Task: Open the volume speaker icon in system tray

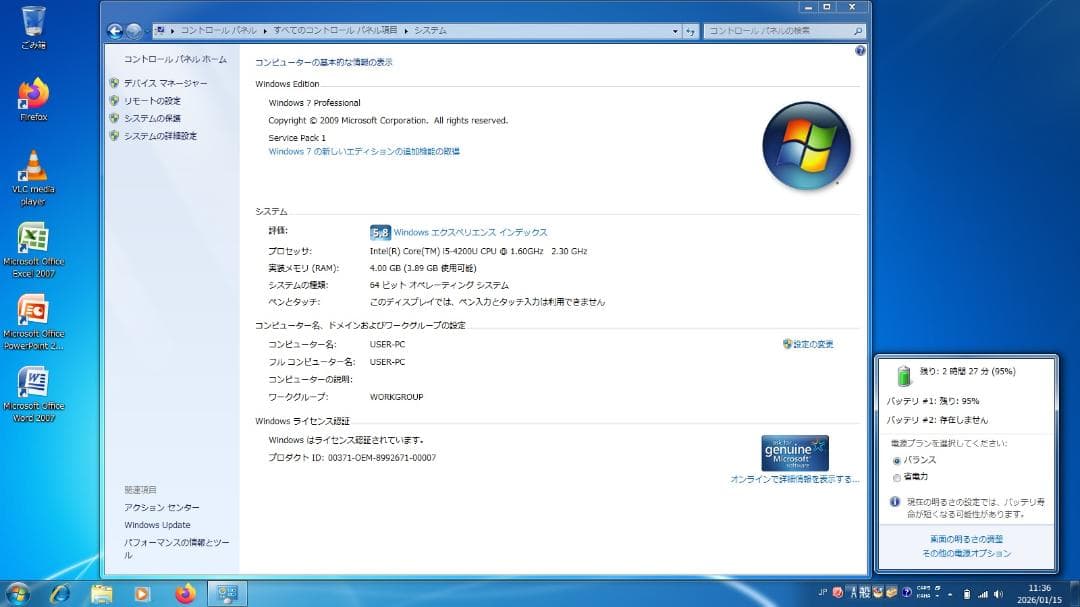Action: coord(998,594)
